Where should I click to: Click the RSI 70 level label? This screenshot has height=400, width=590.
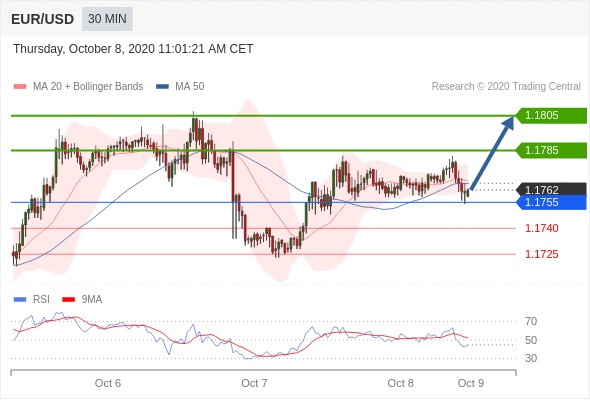(x=531, y=321)
